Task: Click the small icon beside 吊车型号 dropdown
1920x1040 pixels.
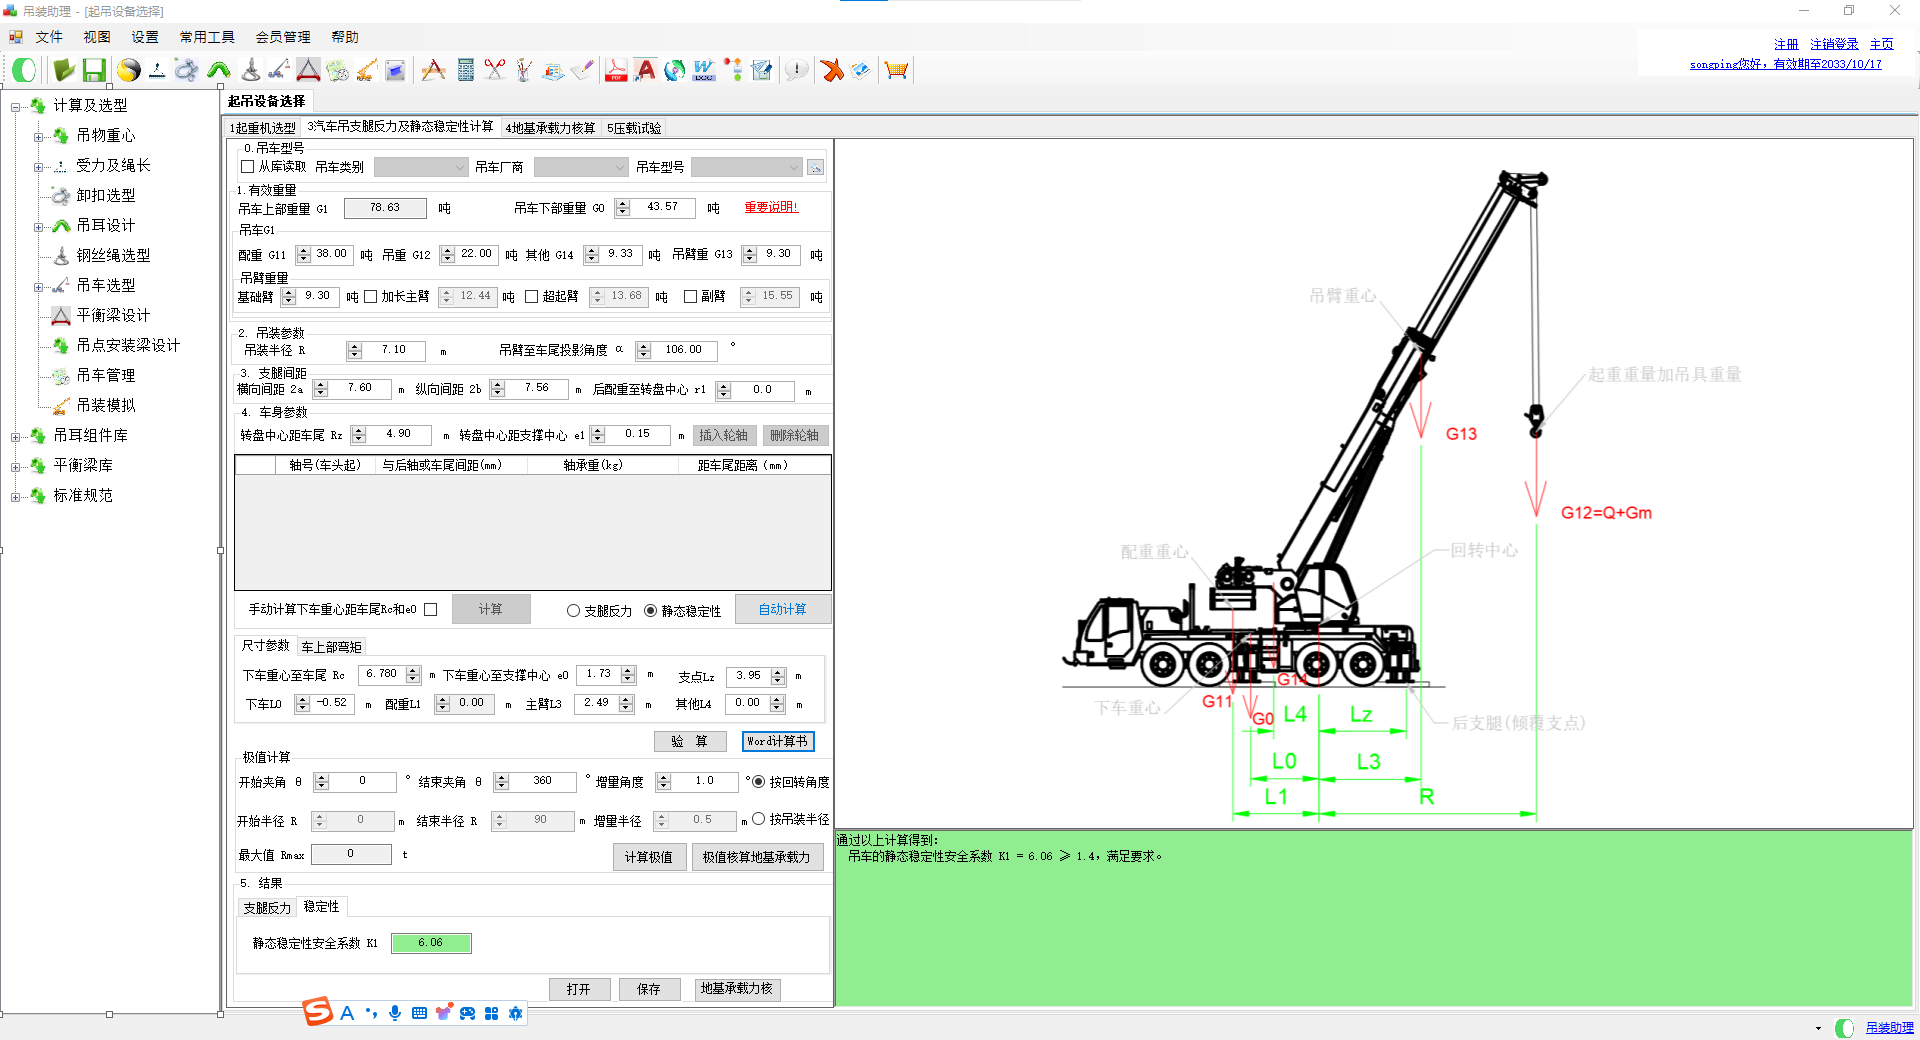Action: pos(816,167)
